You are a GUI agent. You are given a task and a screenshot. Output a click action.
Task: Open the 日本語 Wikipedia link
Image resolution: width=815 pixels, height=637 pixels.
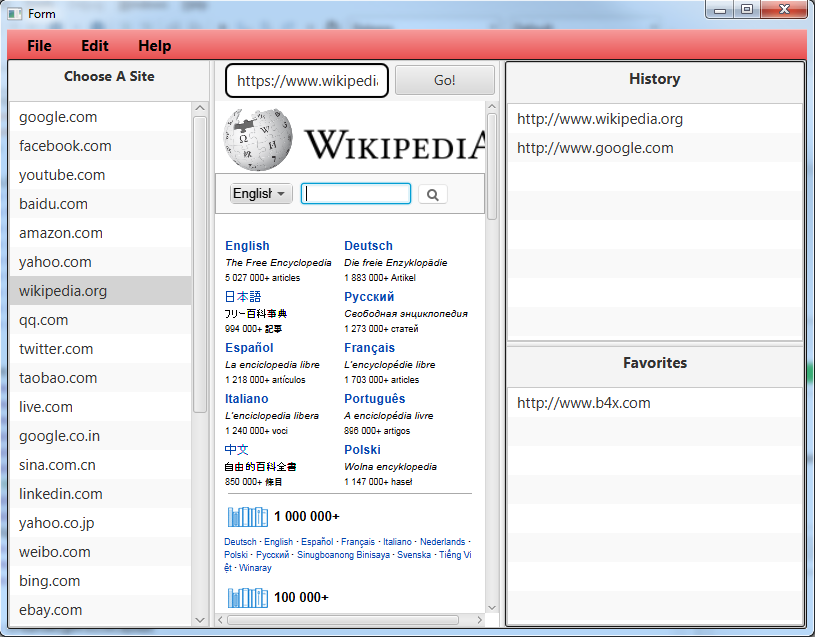tap(243, 297)
